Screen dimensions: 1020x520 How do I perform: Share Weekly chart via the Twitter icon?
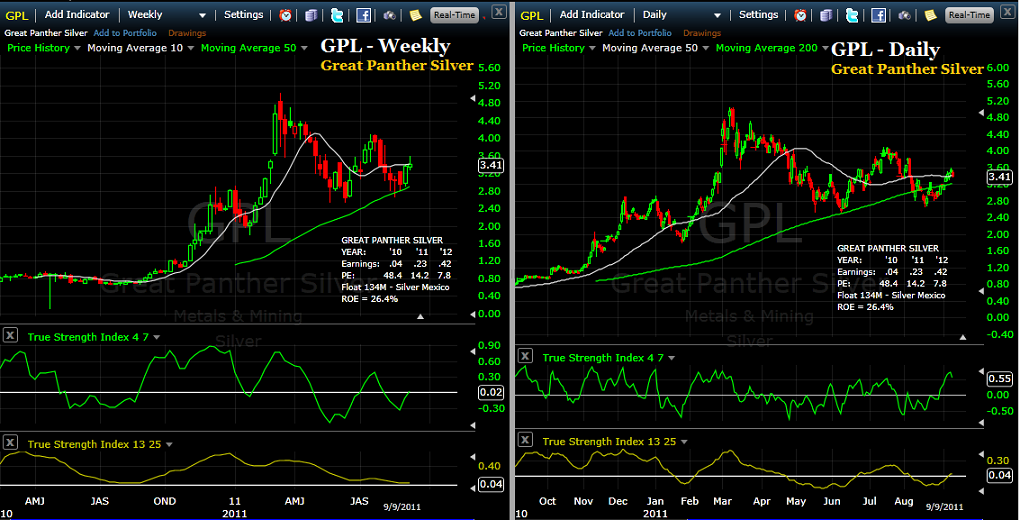(x=337, y=15)
